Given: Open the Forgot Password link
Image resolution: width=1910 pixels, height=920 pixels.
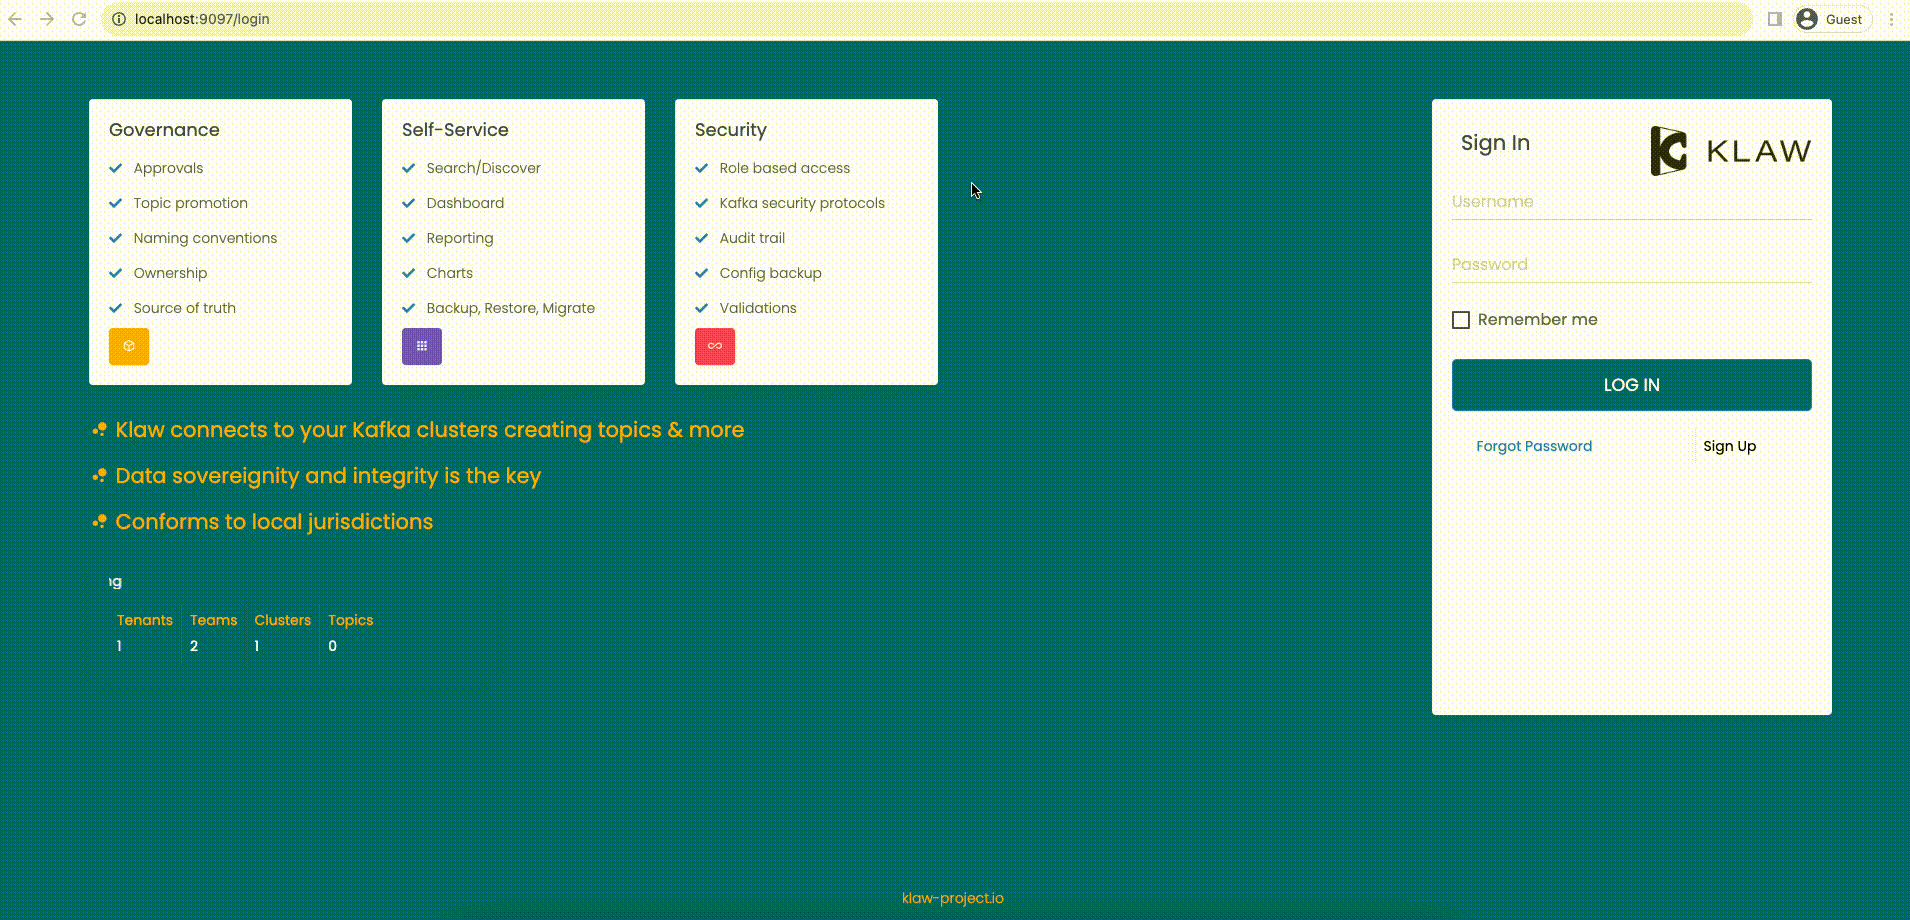Looking at the screenshot, I should (x=1534, y=445).
